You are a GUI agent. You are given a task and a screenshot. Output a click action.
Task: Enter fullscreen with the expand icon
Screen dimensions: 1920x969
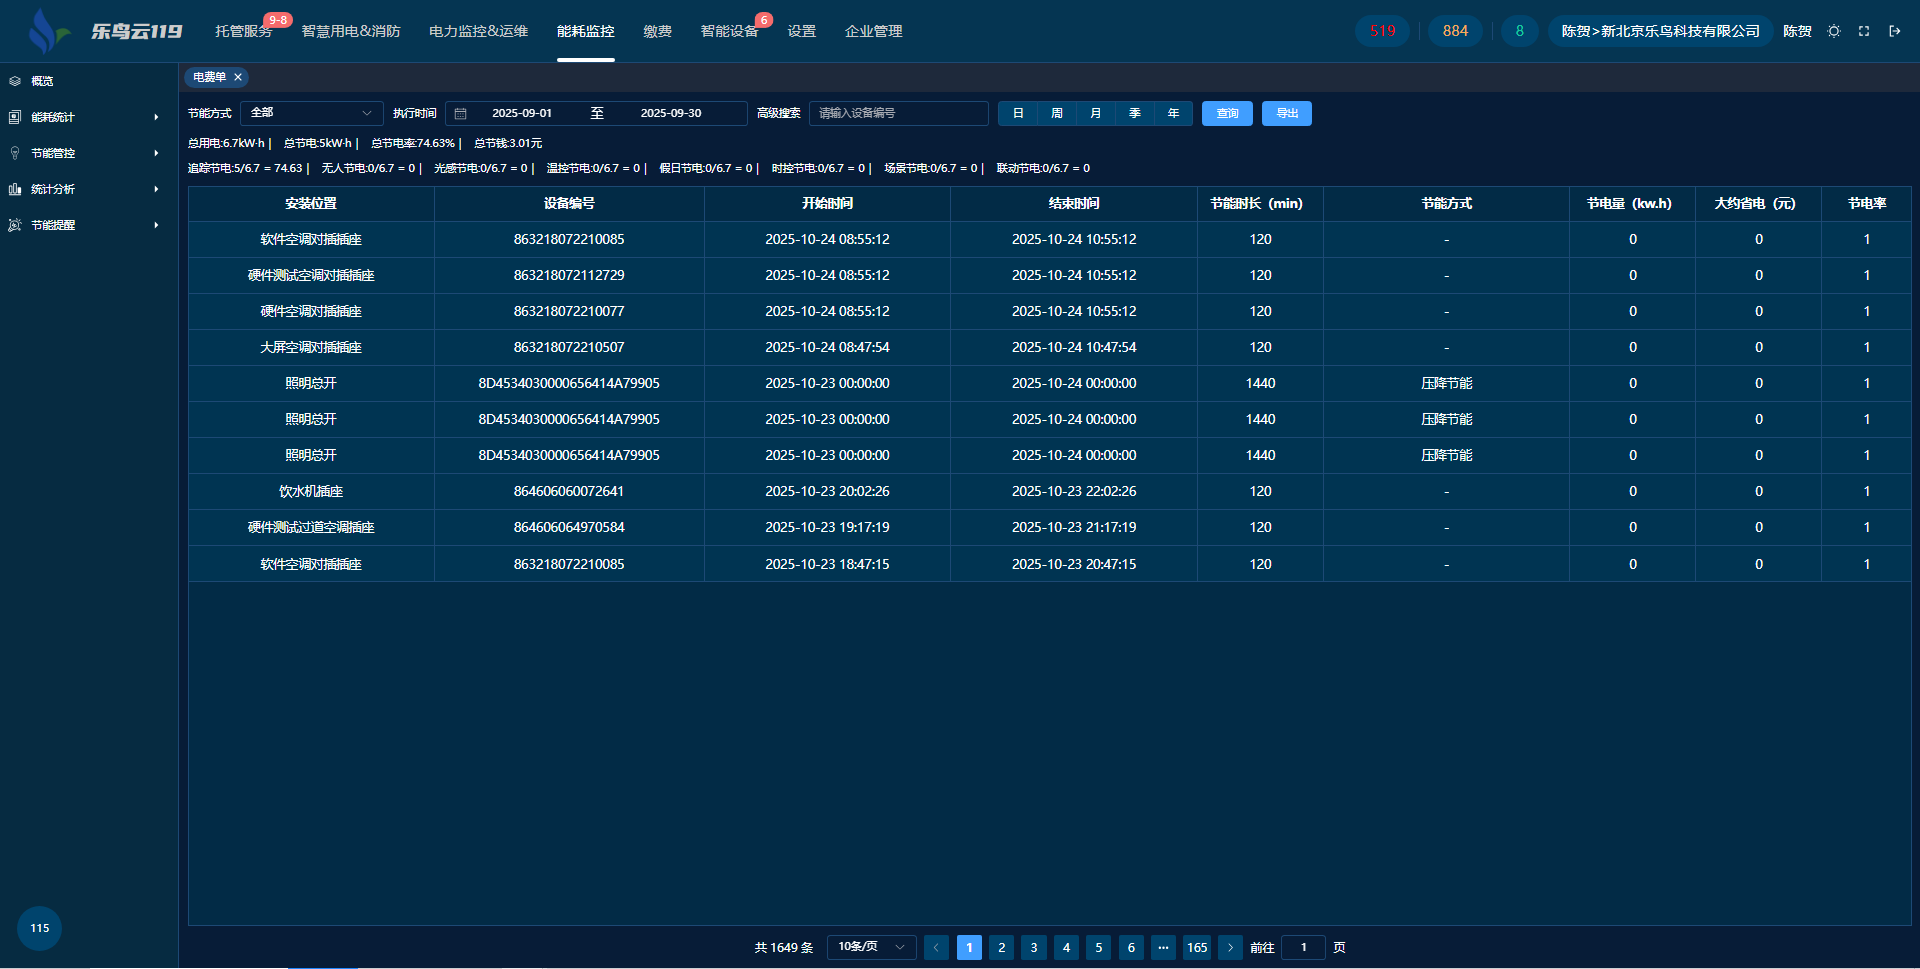1864,31
